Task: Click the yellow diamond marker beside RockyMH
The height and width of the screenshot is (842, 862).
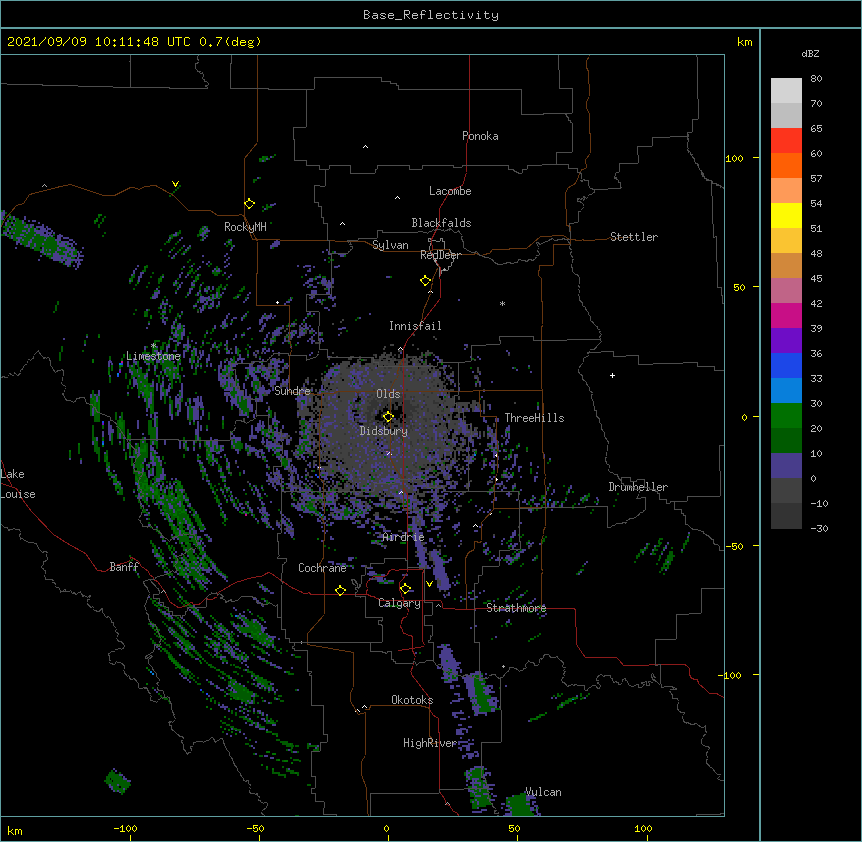Action: tap(250, 204)
